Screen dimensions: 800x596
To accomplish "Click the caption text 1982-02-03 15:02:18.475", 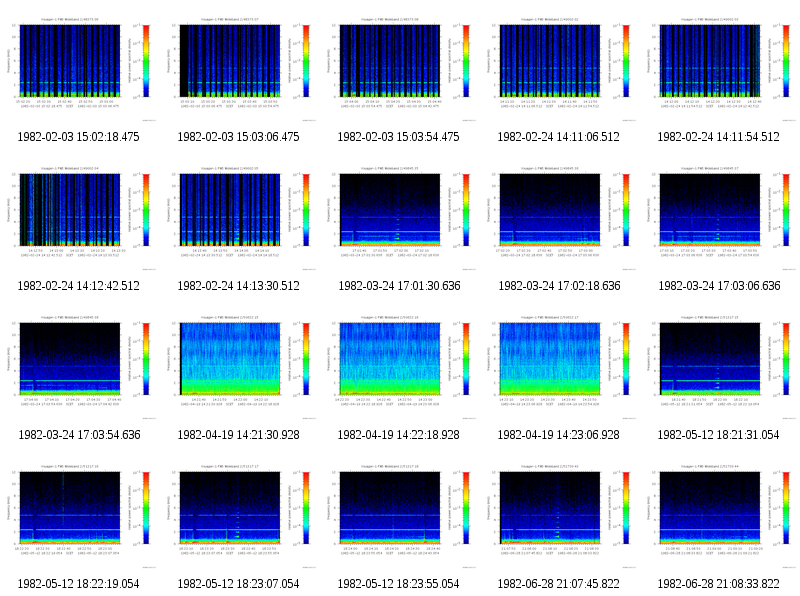I will (79, 137).
